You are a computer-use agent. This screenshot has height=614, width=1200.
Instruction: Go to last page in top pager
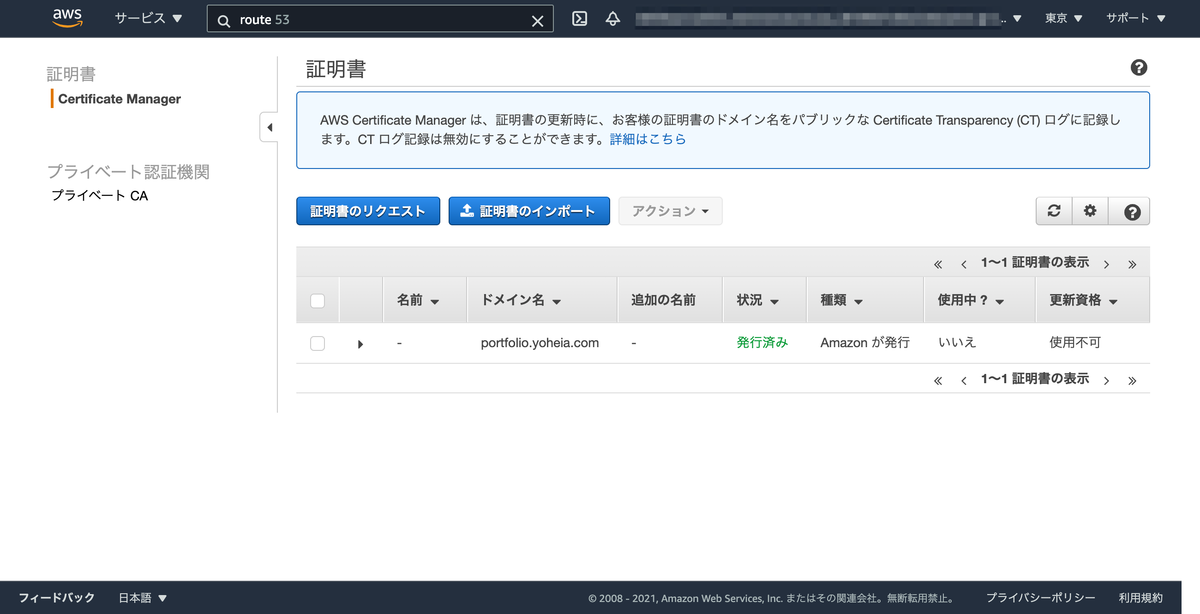point(1132,264)
